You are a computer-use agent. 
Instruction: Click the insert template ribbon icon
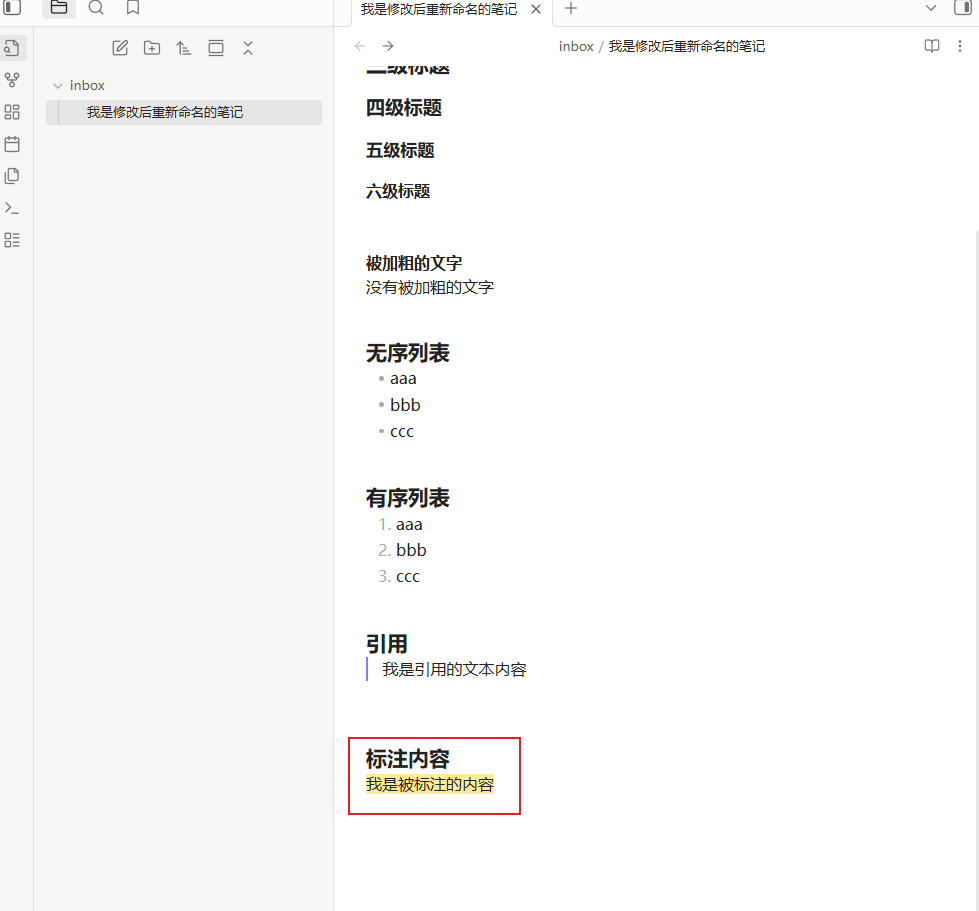(12, 176)
